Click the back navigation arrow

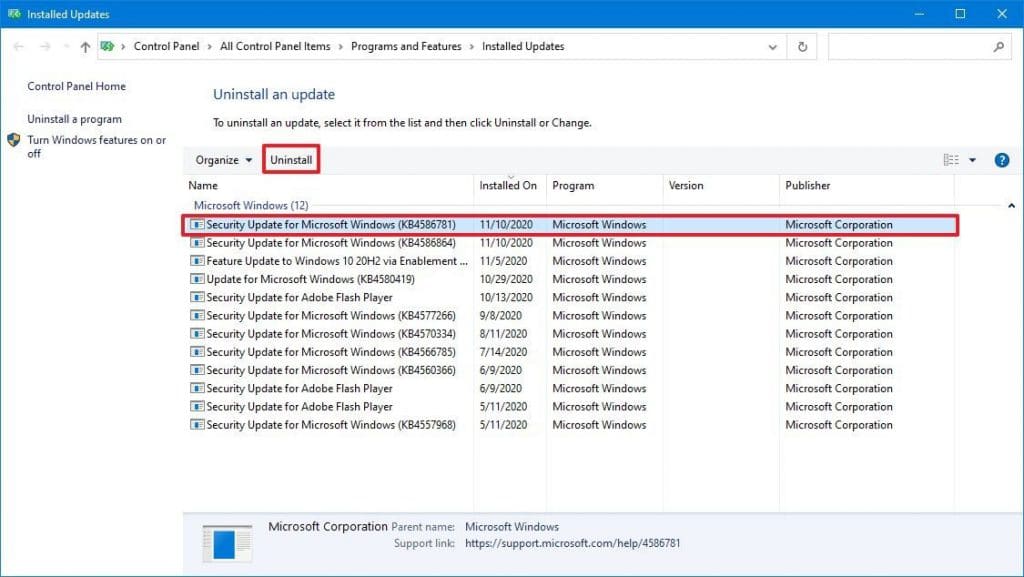pyautogui.click(x=17, y=46)
